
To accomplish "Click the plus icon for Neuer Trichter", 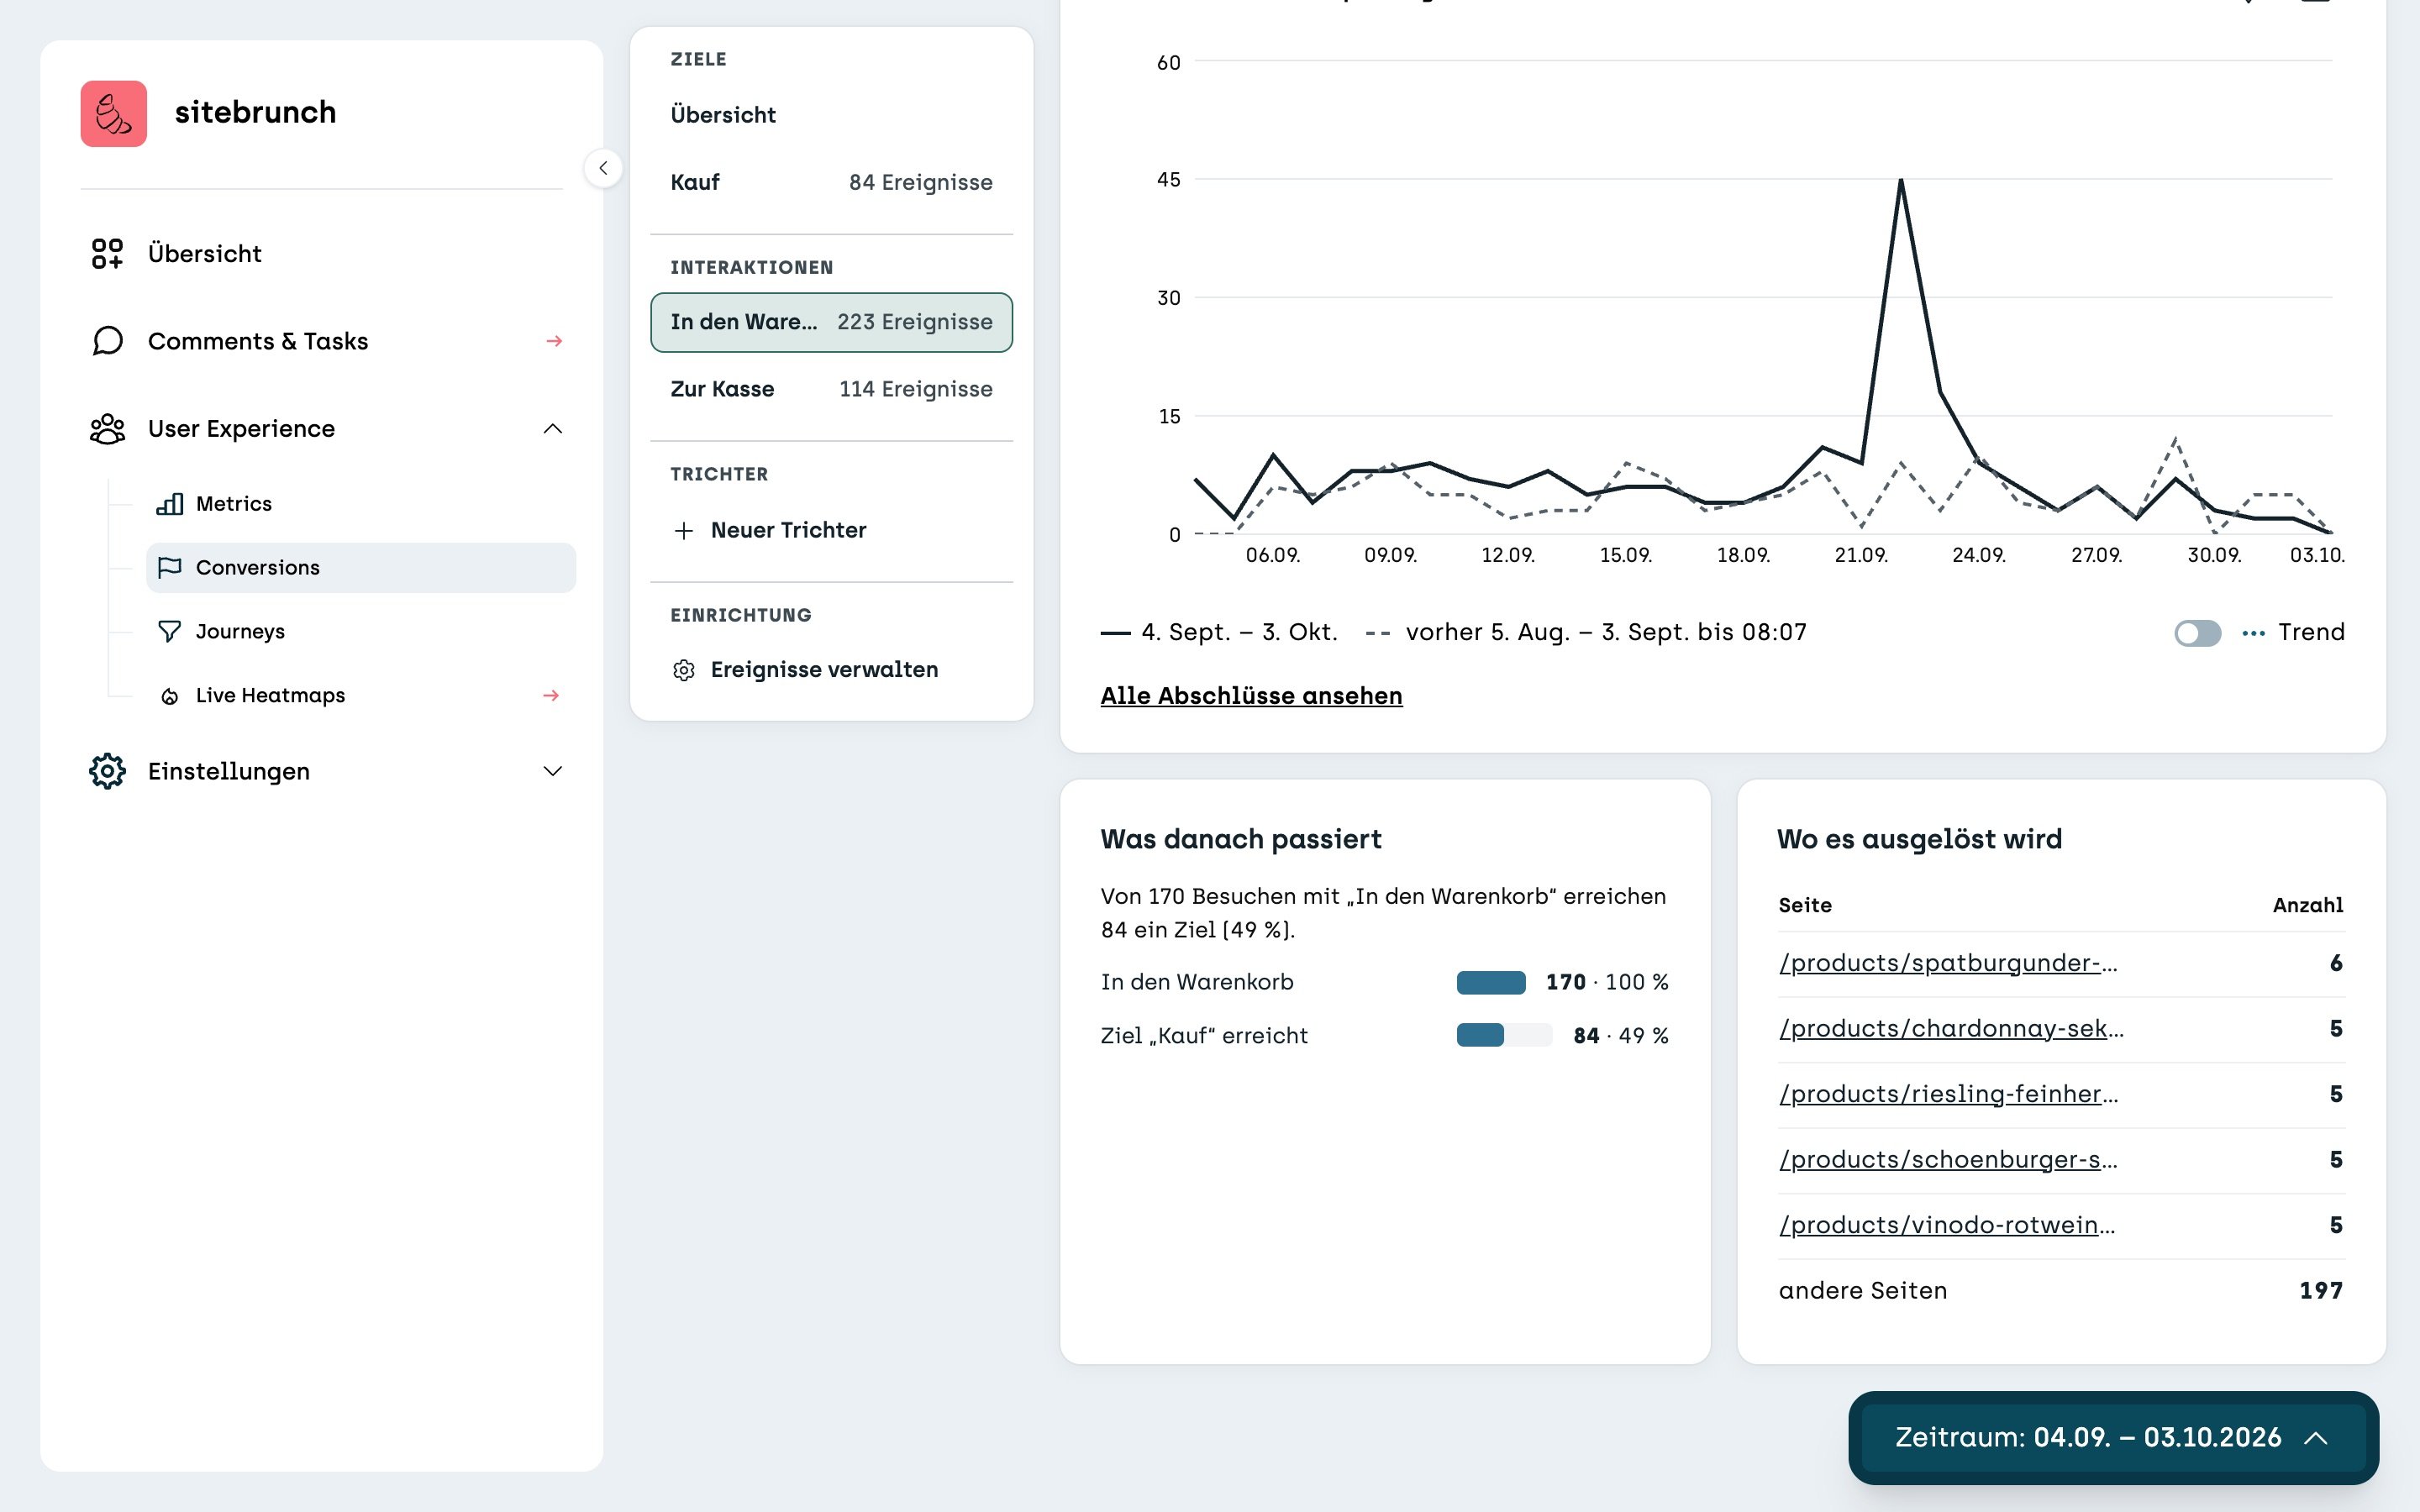I will coord(684,531).
